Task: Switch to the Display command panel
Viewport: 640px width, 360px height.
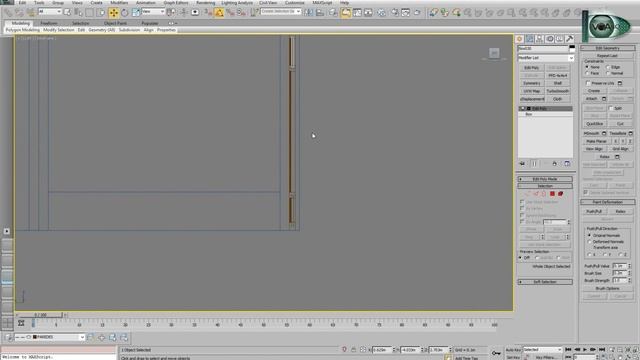Action: [559, 39]
